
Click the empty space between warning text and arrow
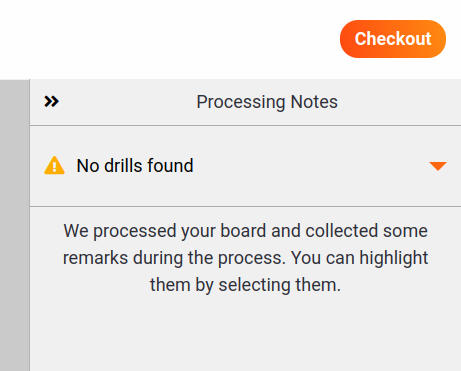click(310, 166)
